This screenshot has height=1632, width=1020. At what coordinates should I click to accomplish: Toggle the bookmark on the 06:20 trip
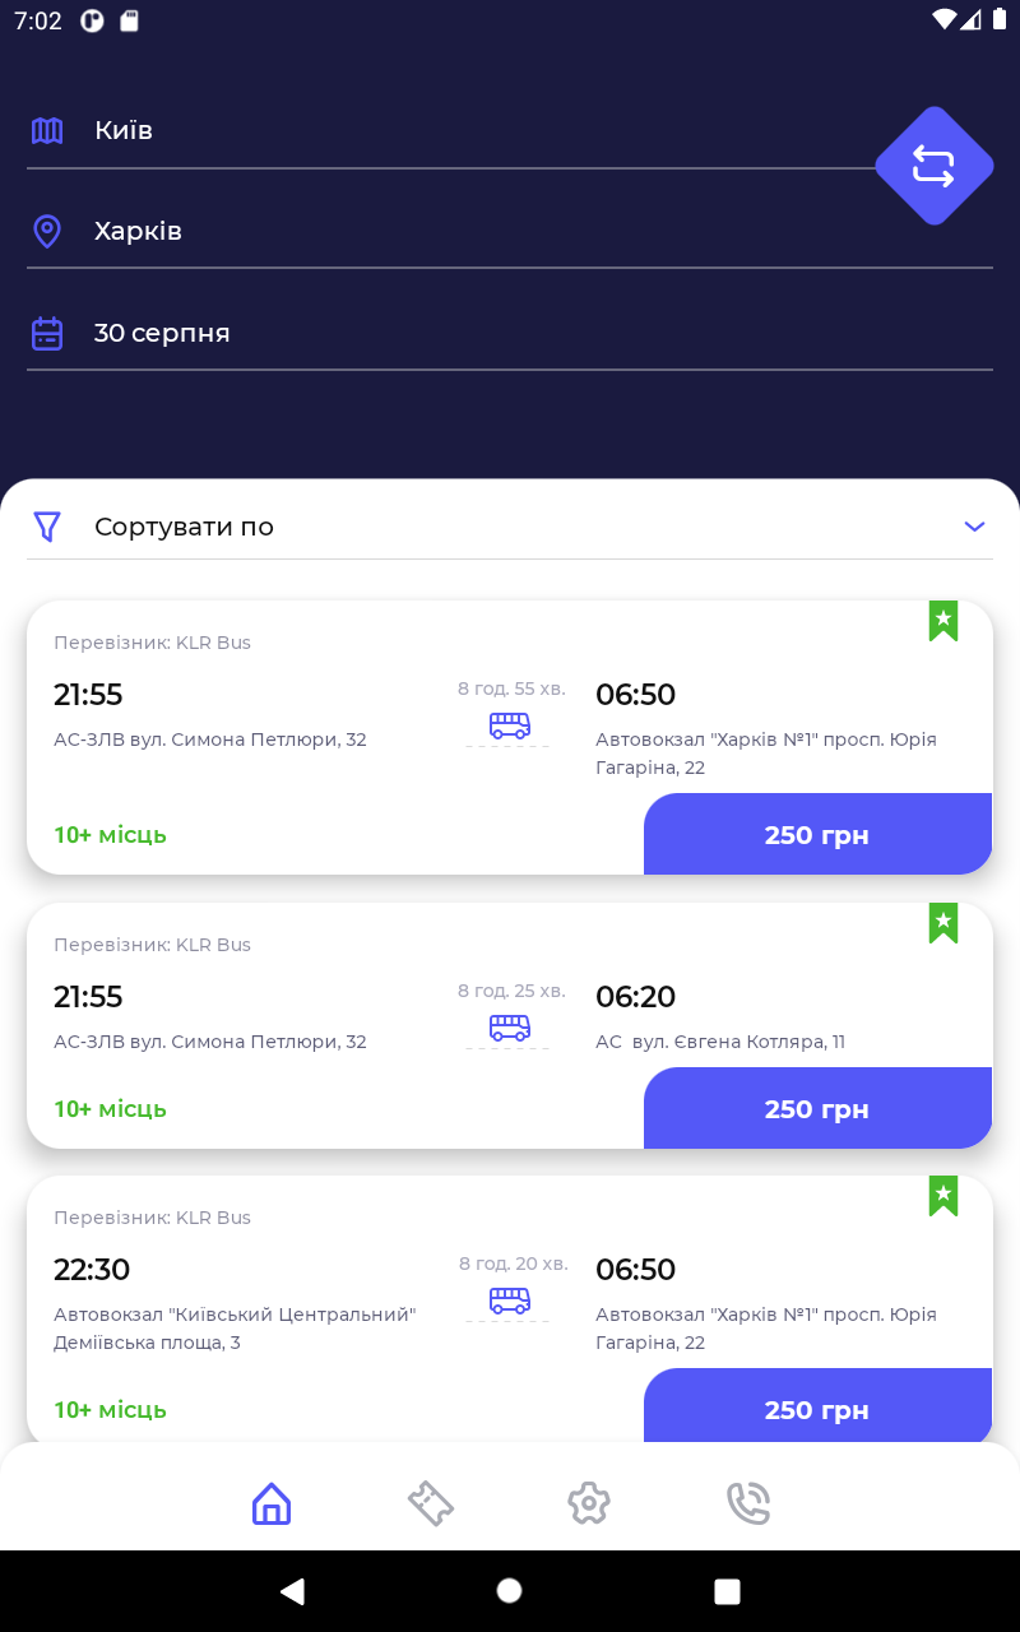click(943, 924)
